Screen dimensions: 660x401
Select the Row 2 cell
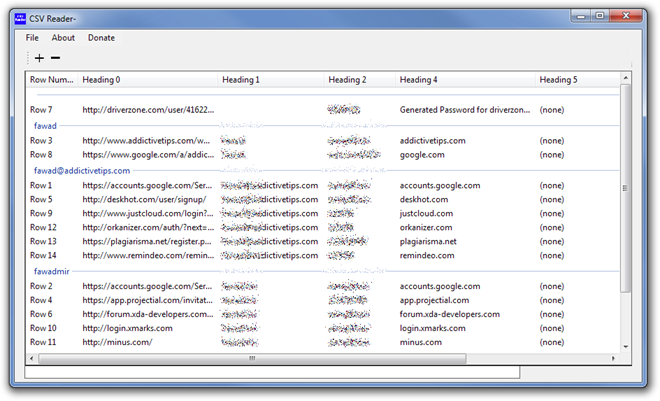41,286
